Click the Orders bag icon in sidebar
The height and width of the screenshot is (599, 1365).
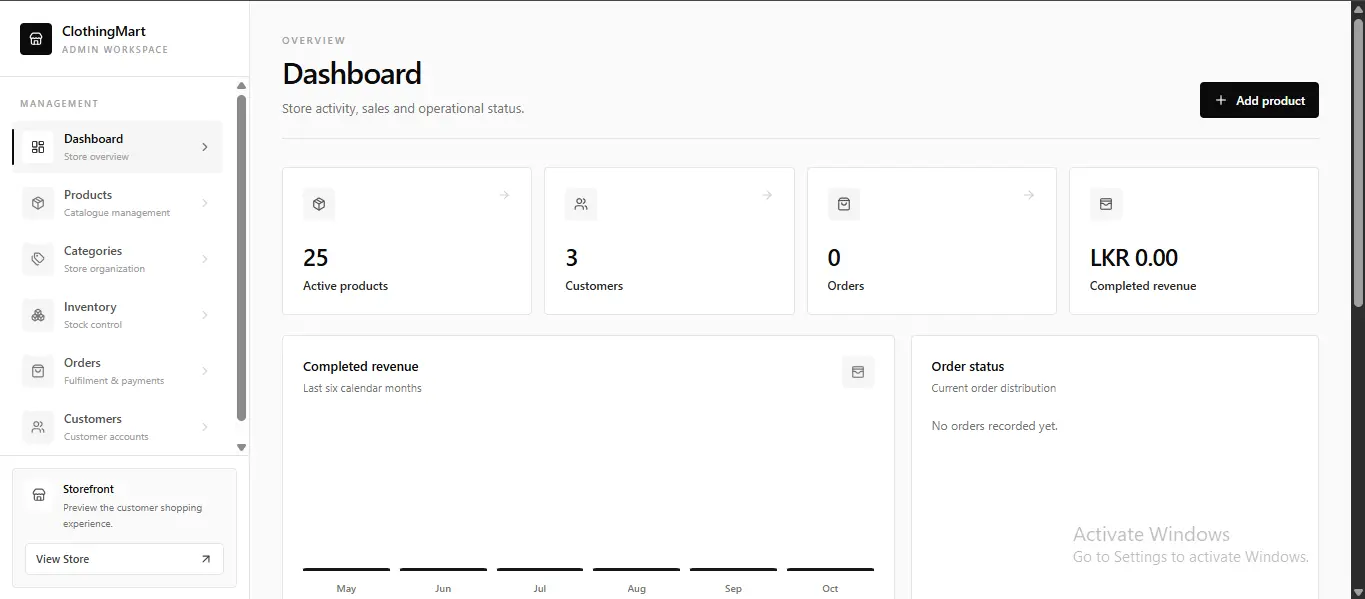click(38, 371)
